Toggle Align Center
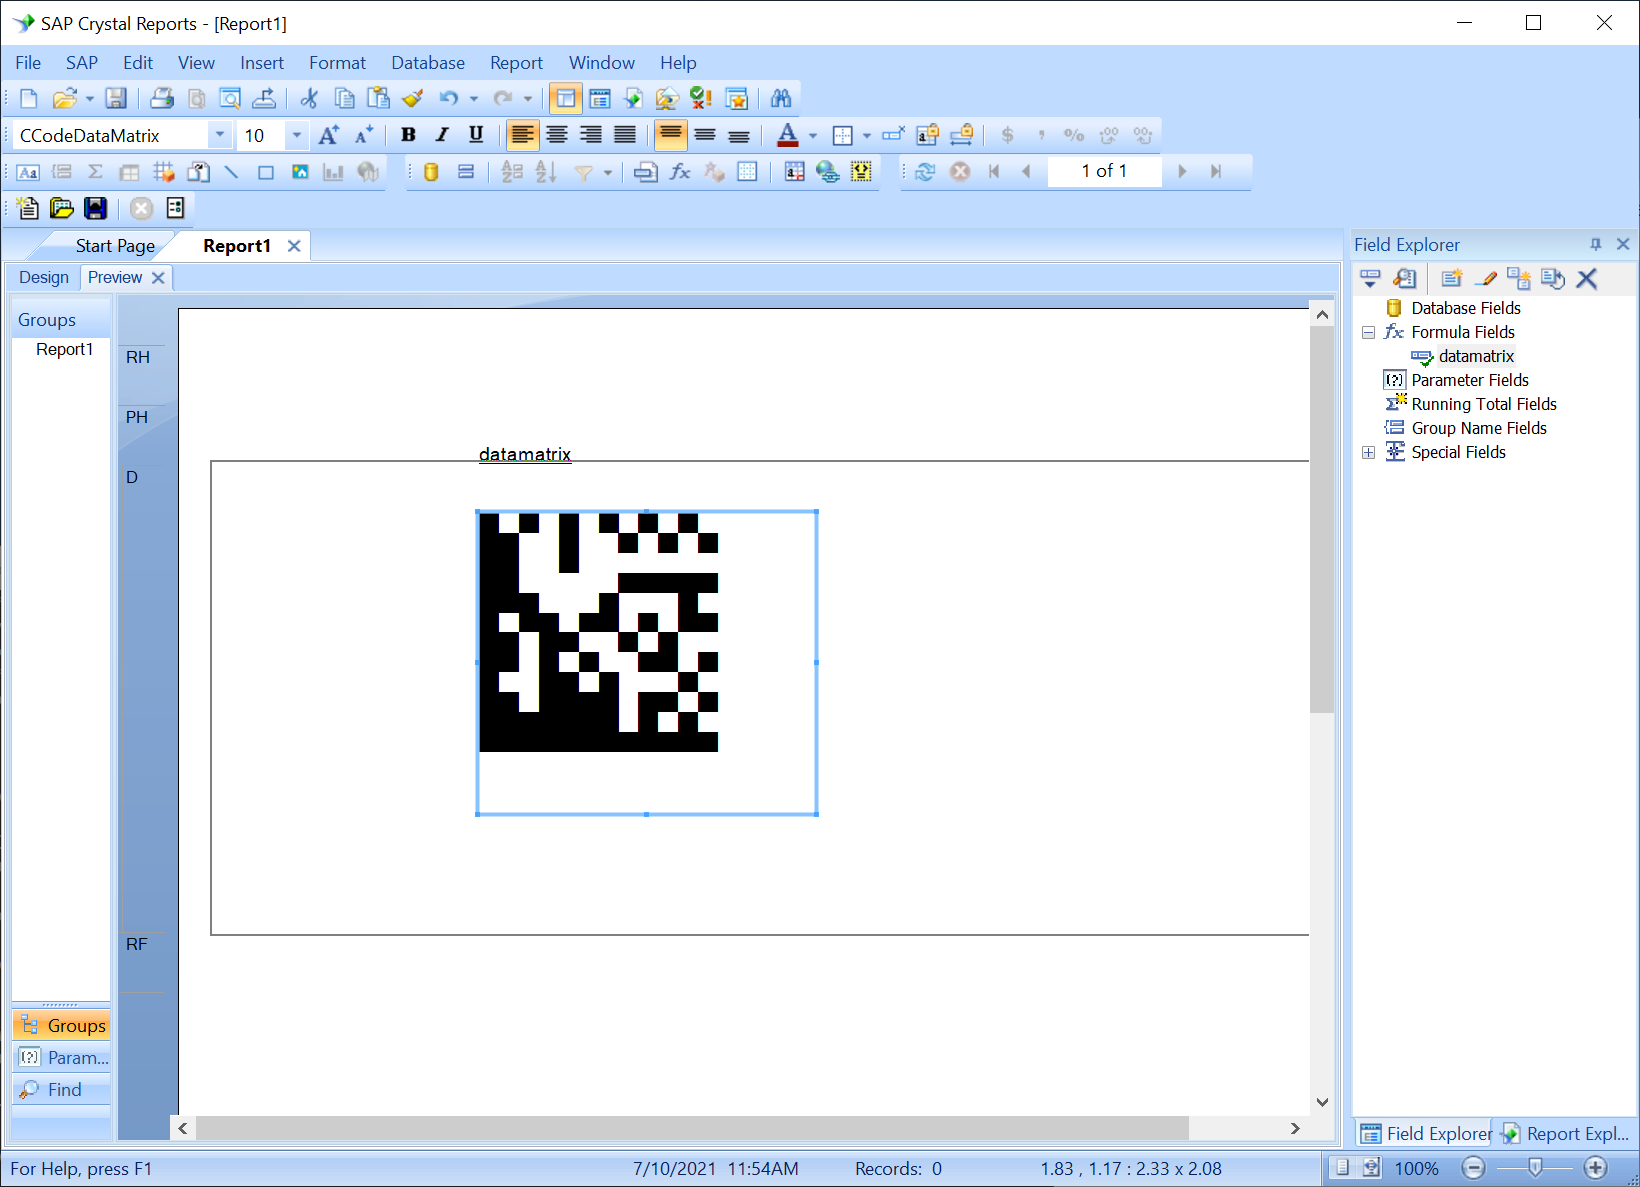Image resolution: width=1640 pixels, height=1187 pixels. pyautogui.click(x=557, y=135)
